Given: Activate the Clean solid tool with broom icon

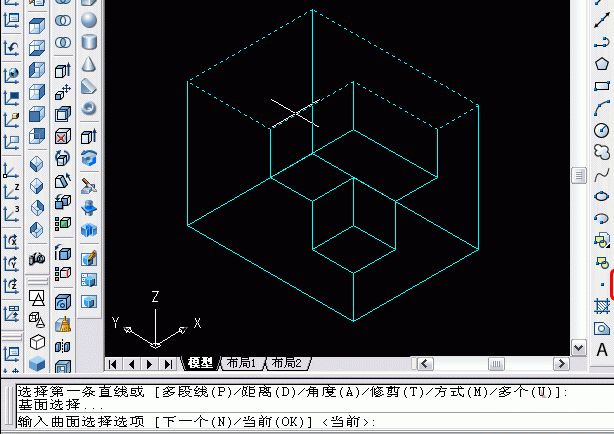Looking at the screenshot, I should point(63,324).
